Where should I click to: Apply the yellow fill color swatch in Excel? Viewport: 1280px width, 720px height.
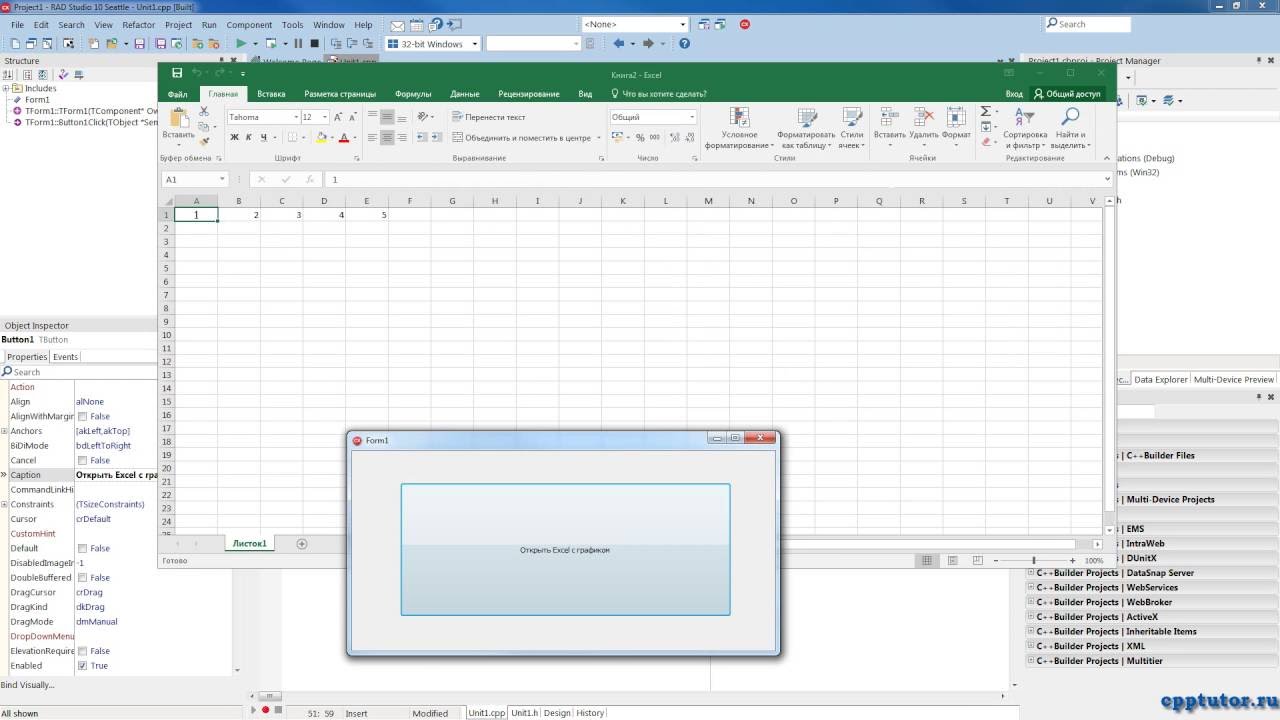321,138
